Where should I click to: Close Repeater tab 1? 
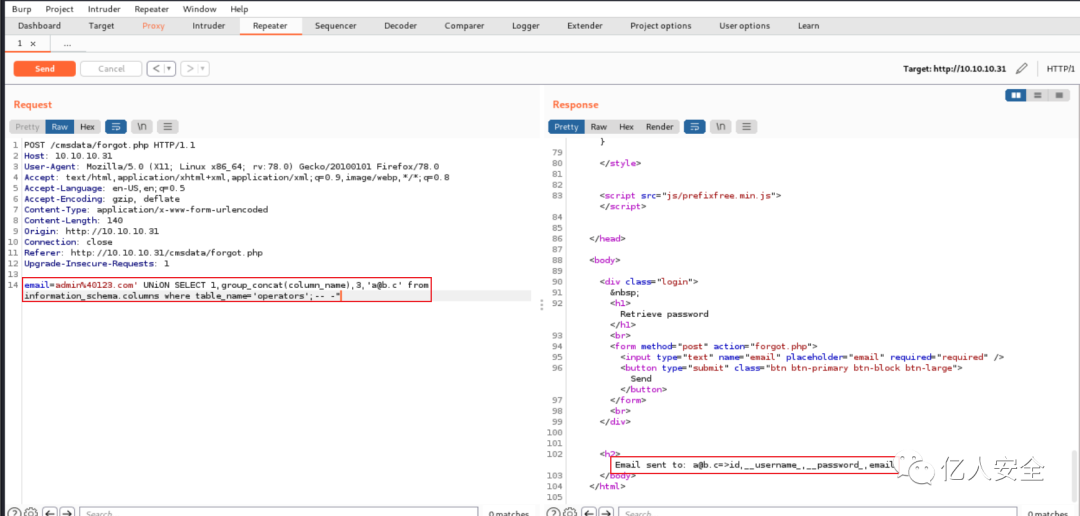(x=32, y=43)
